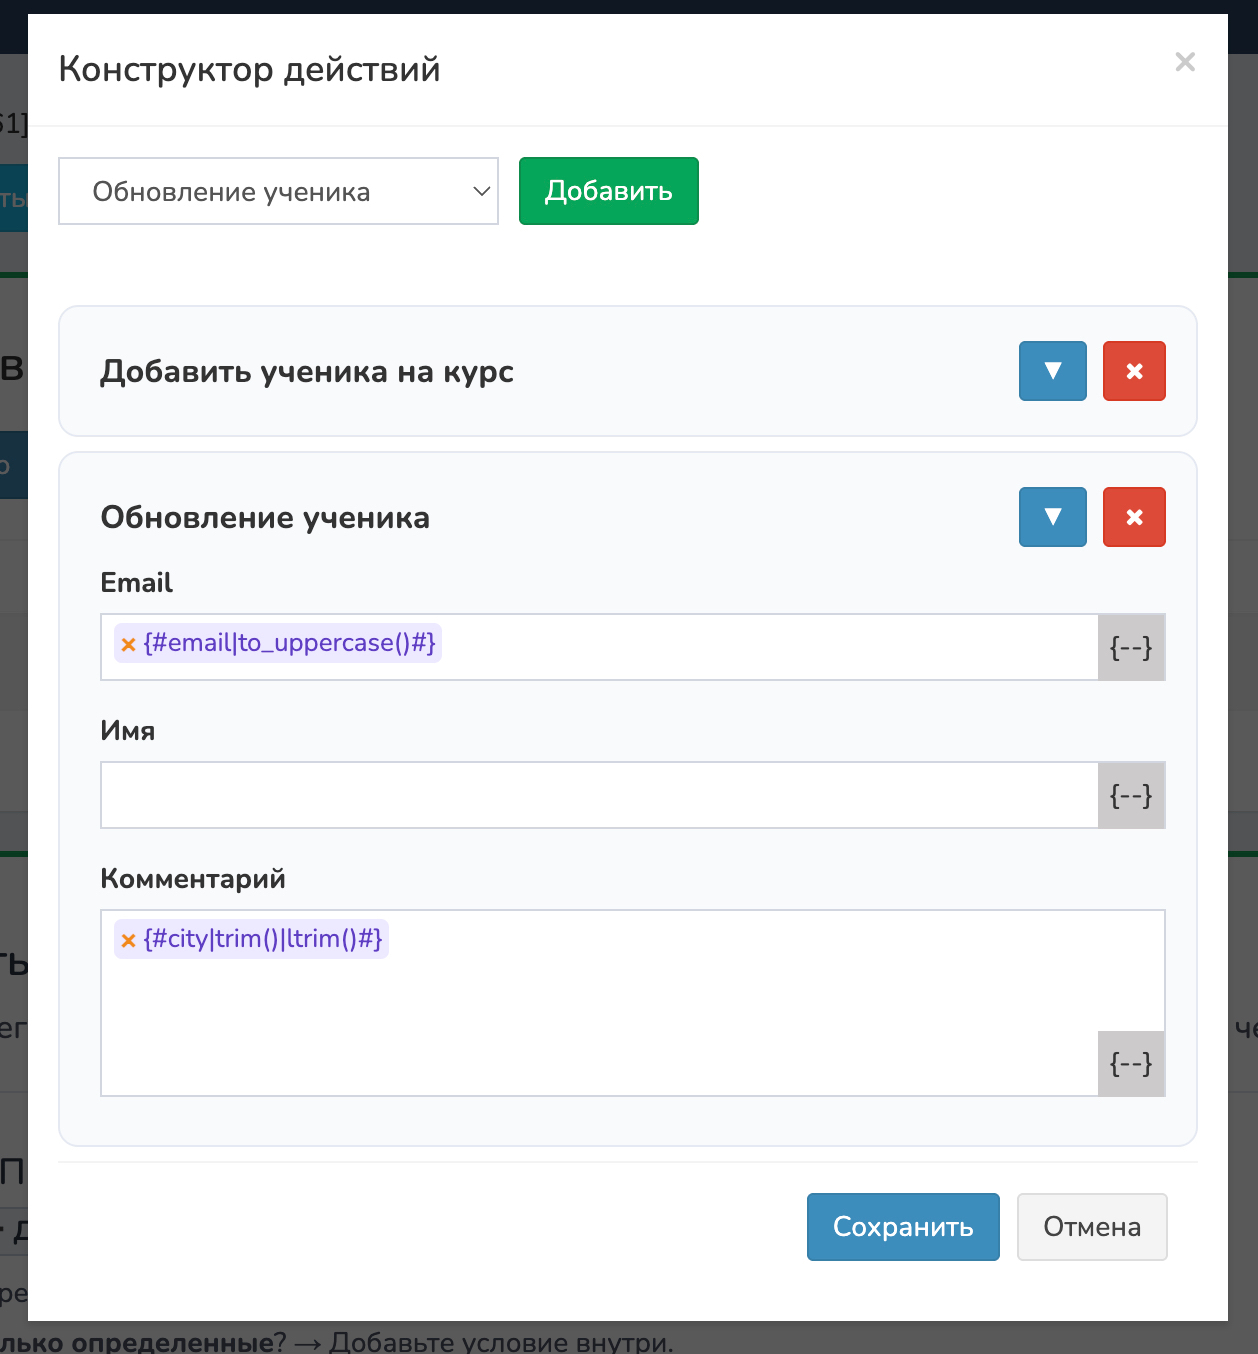The width and height of the screenshot is (1258, 1354).
Task: Close the Конструктор действий dialog
Action: (x=1185, y=62)
